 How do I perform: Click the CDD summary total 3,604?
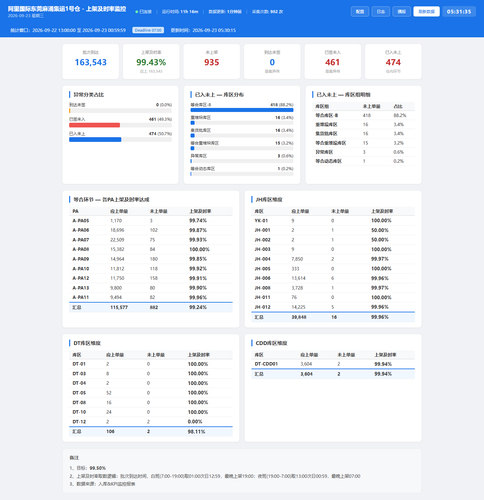[306, 374]
